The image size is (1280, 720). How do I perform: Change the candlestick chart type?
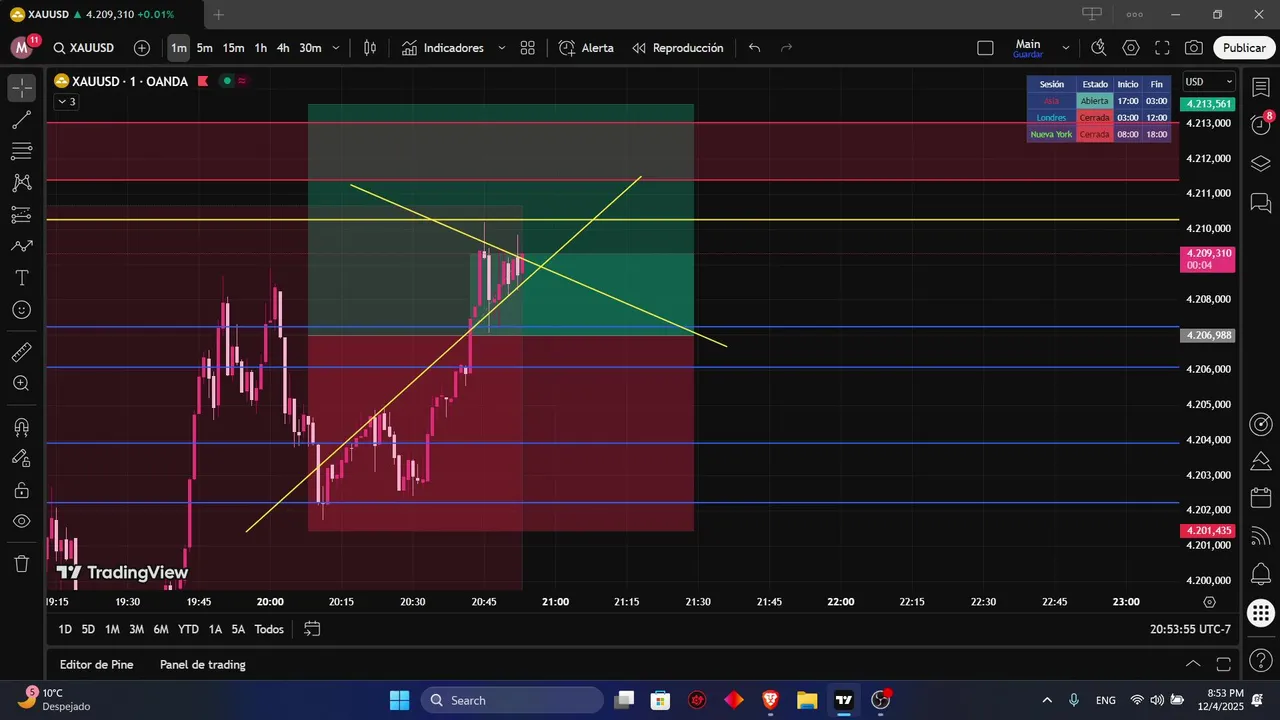[x=370, y=48]
